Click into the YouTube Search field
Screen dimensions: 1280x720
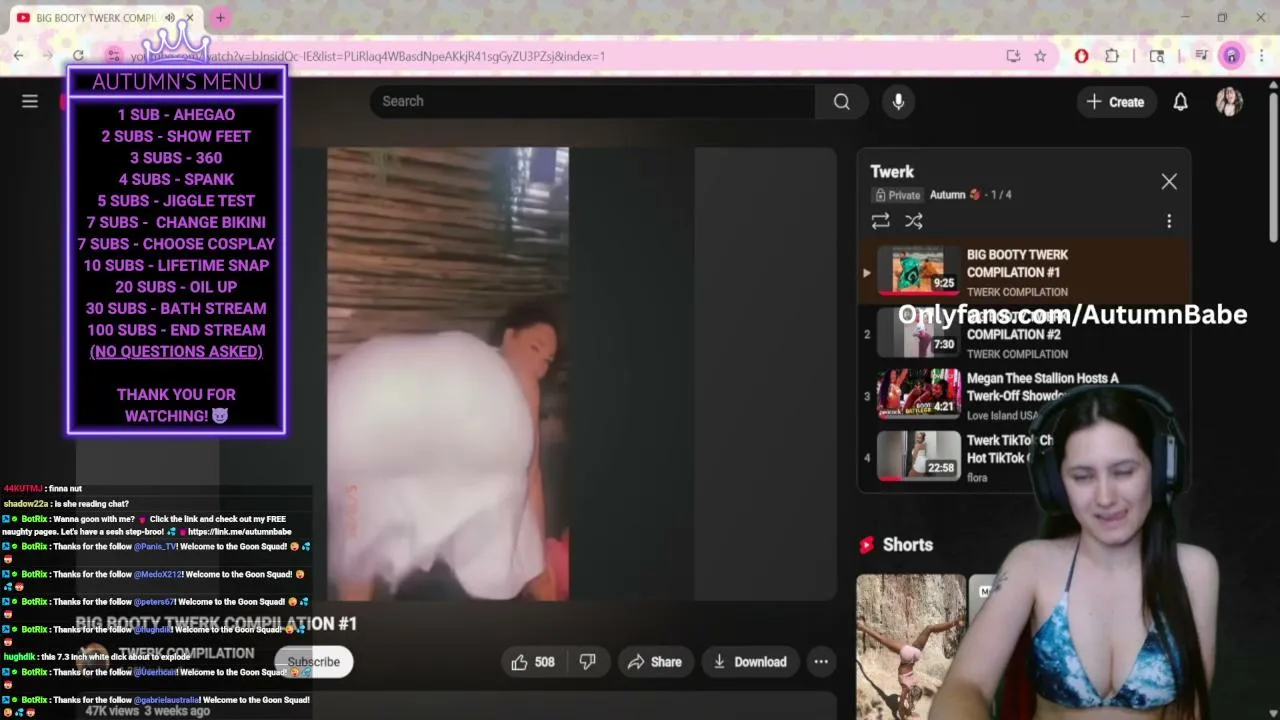(x=592, y=101)
